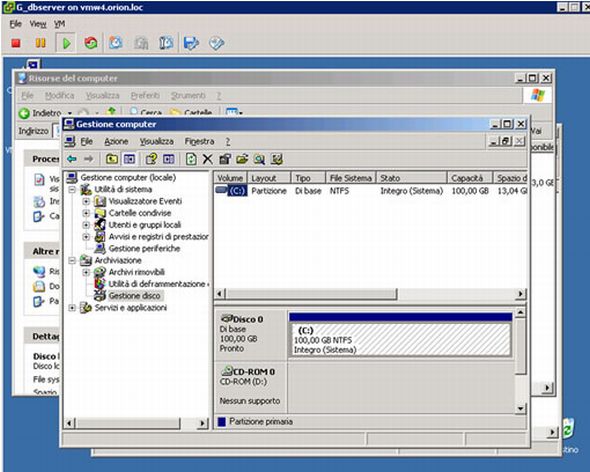The image size is (590, 472).
Task: Select the (C:) volume row in the list
Action: [x=371, y=191]
